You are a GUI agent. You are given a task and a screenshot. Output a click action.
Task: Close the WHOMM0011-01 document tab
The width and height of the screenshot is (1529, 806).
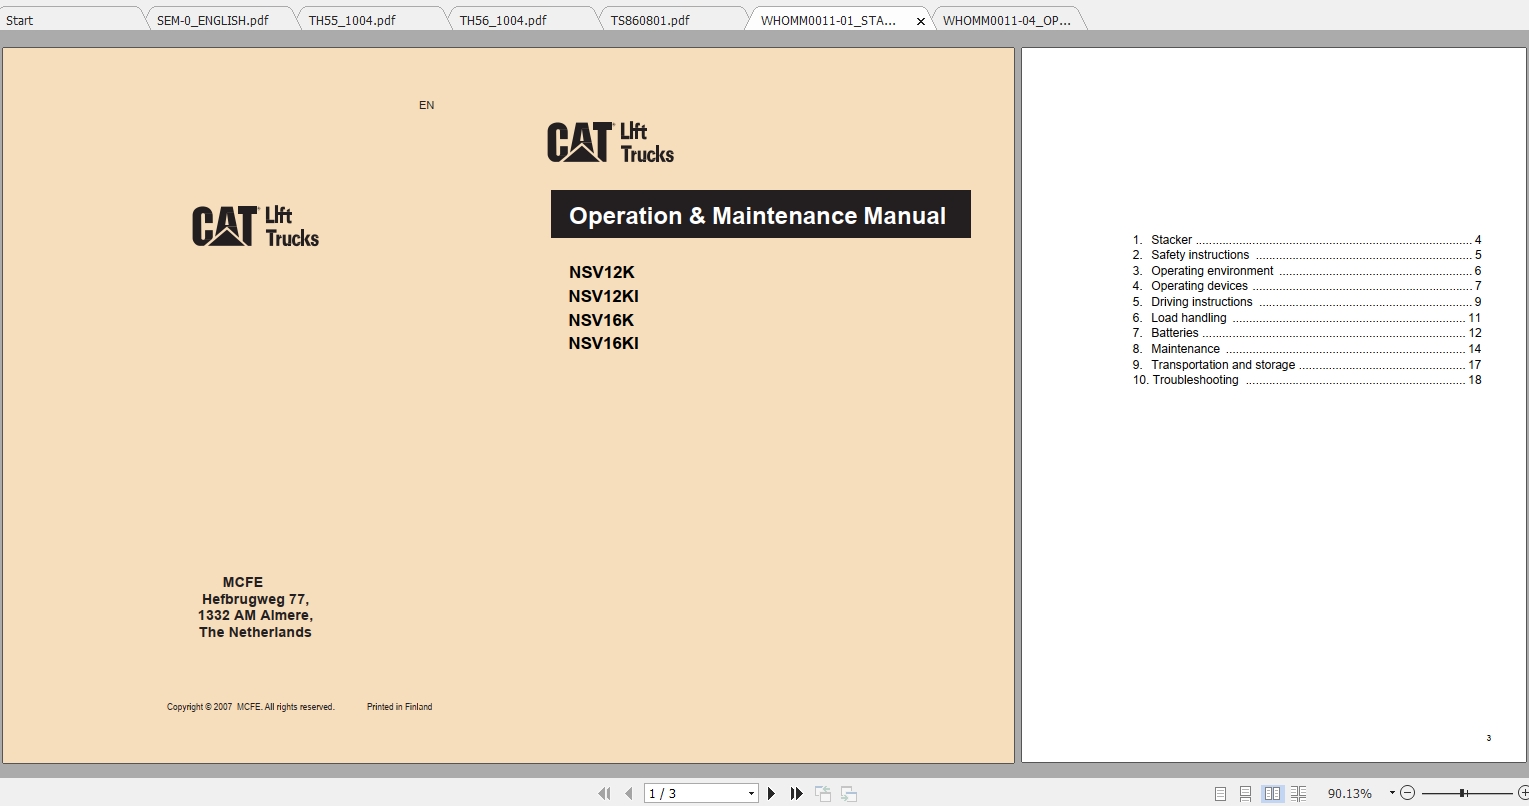pos(920,19)
